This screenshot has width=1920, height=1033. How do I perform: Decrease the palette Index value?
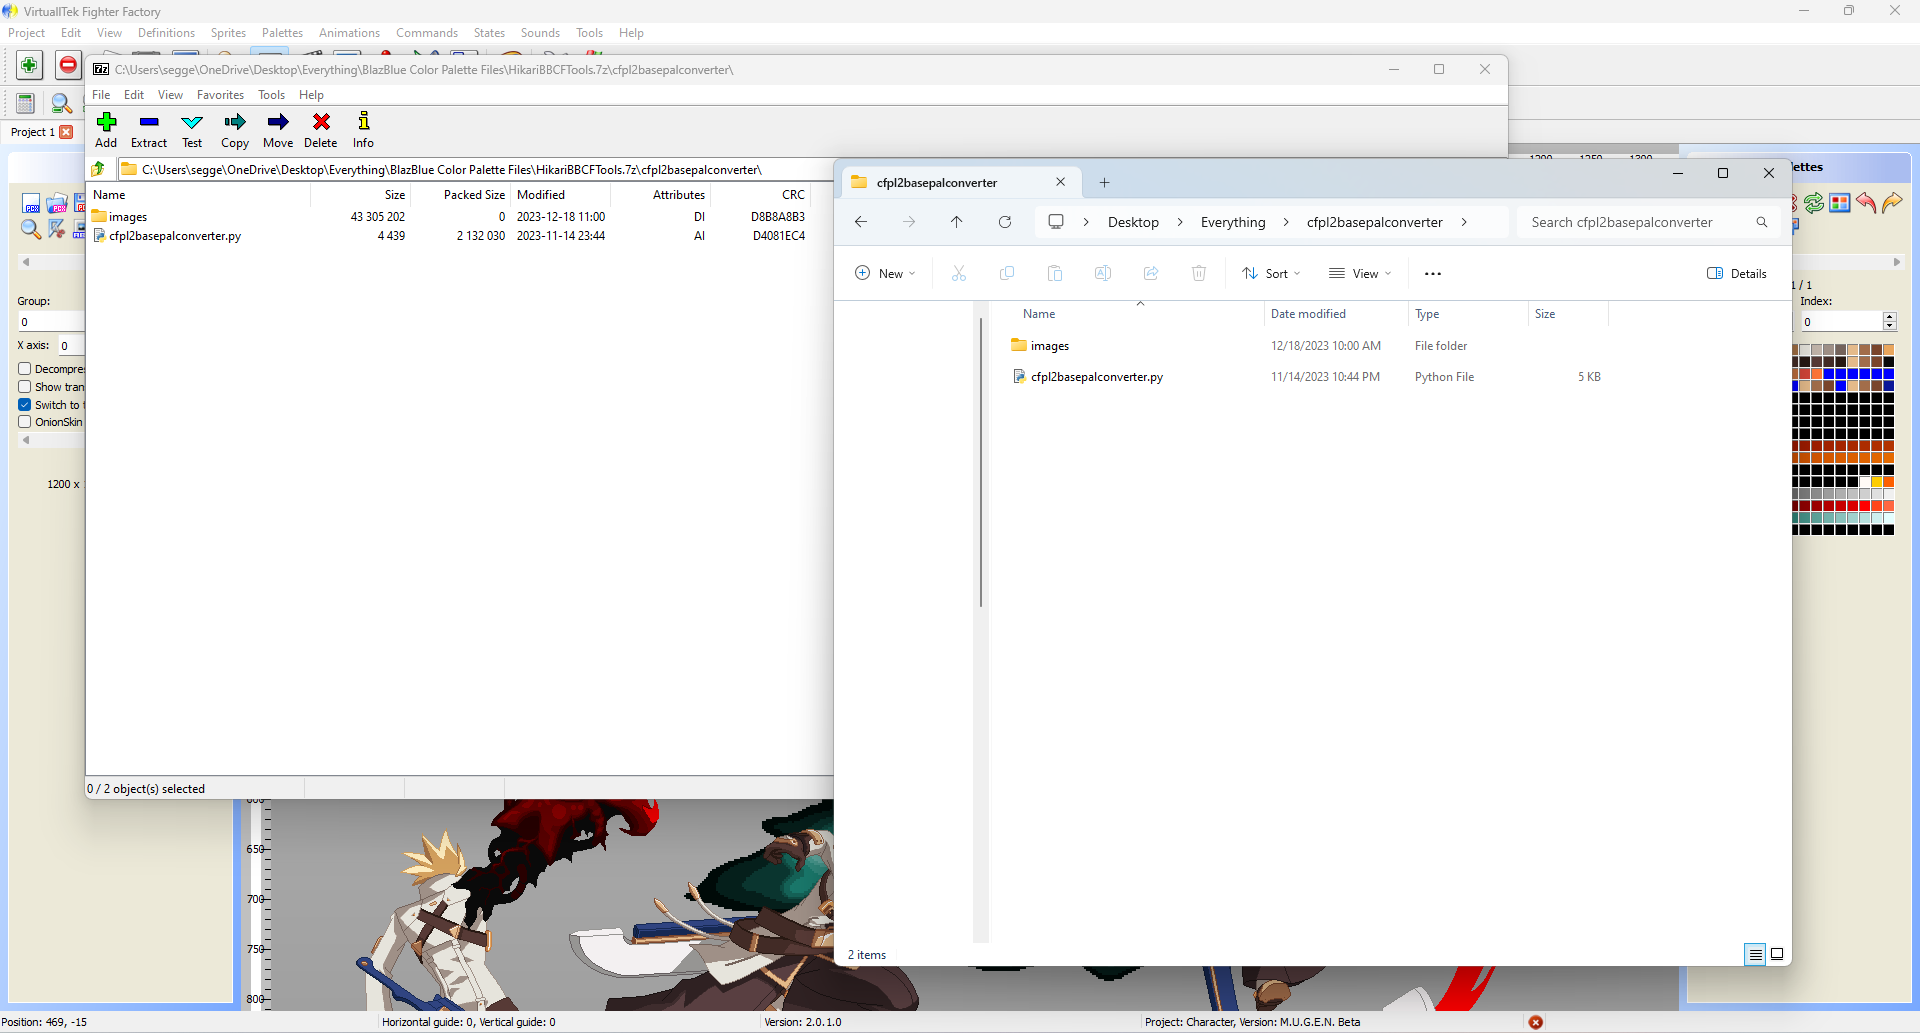(1890, 326)
